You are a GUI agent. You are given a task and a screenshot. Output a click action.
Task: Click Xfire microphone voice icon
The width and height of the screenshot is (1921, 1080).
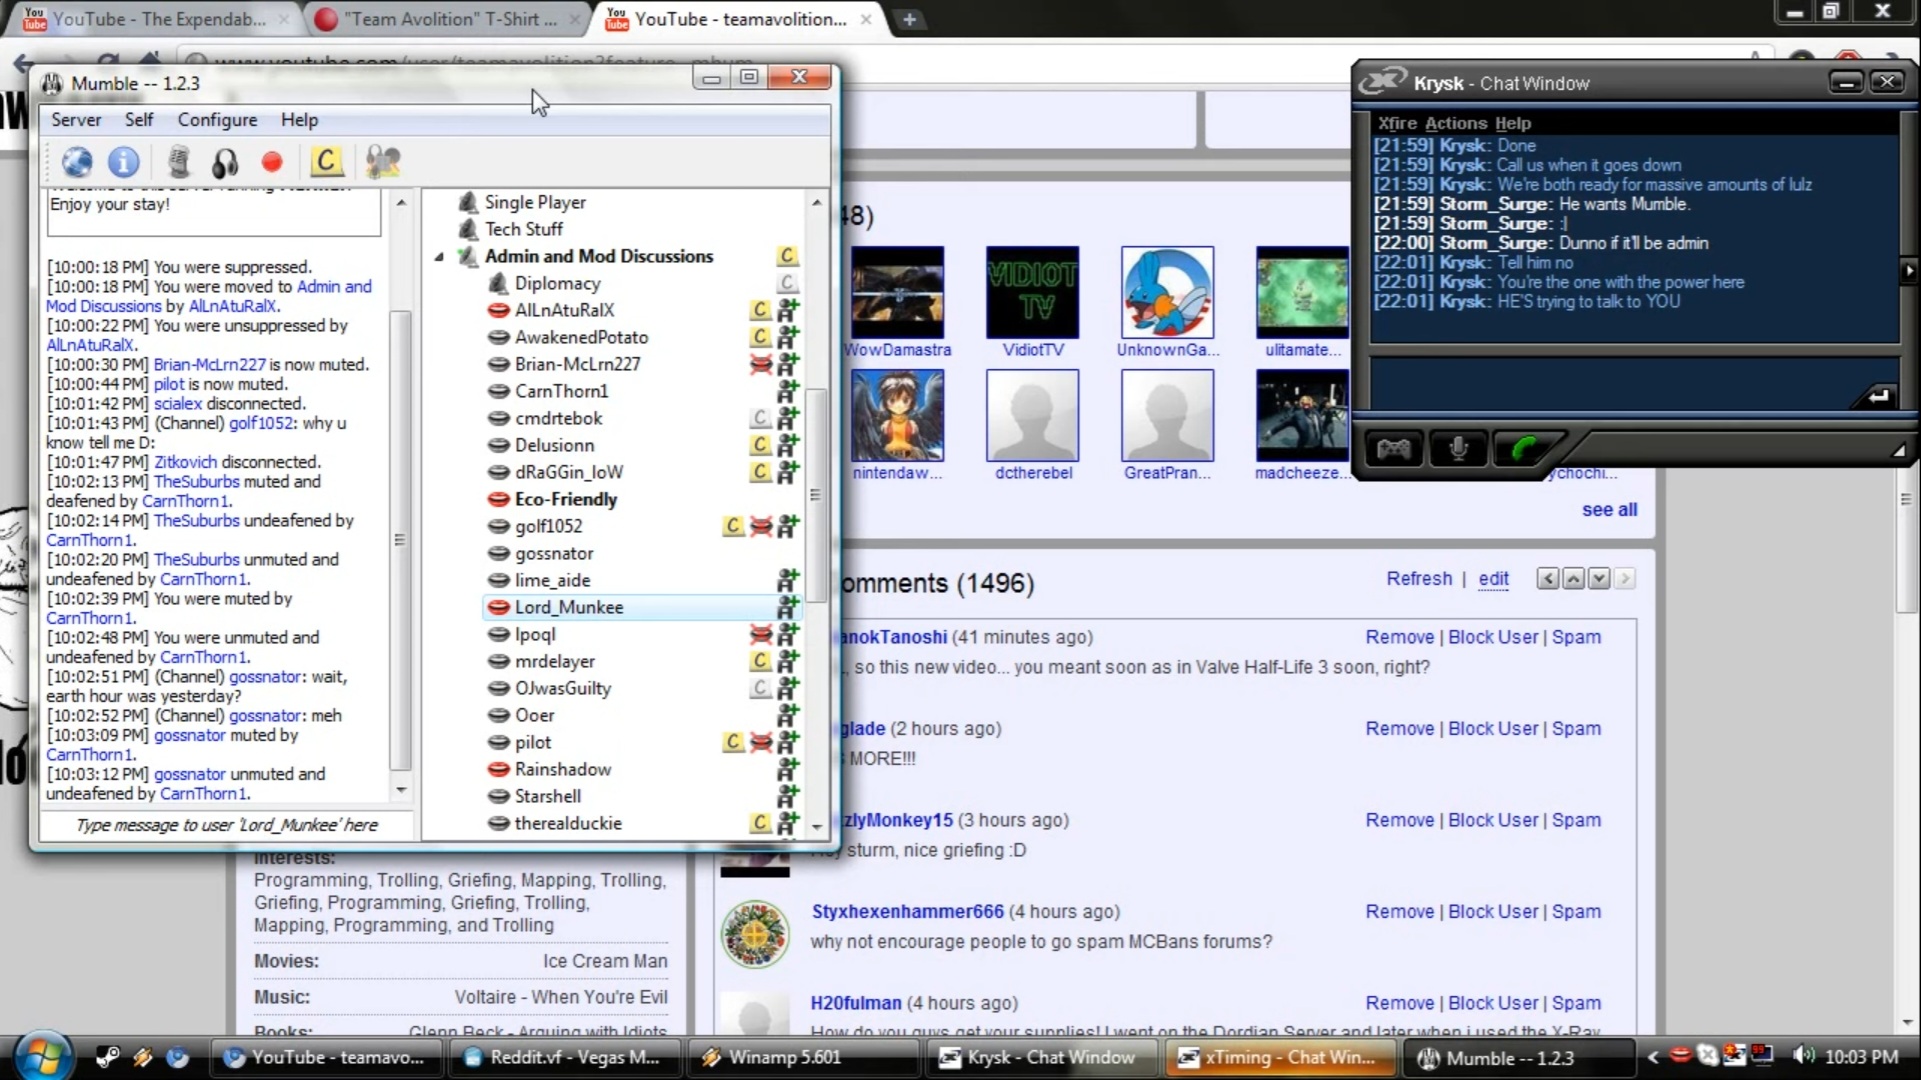(x=1458, y=449)
